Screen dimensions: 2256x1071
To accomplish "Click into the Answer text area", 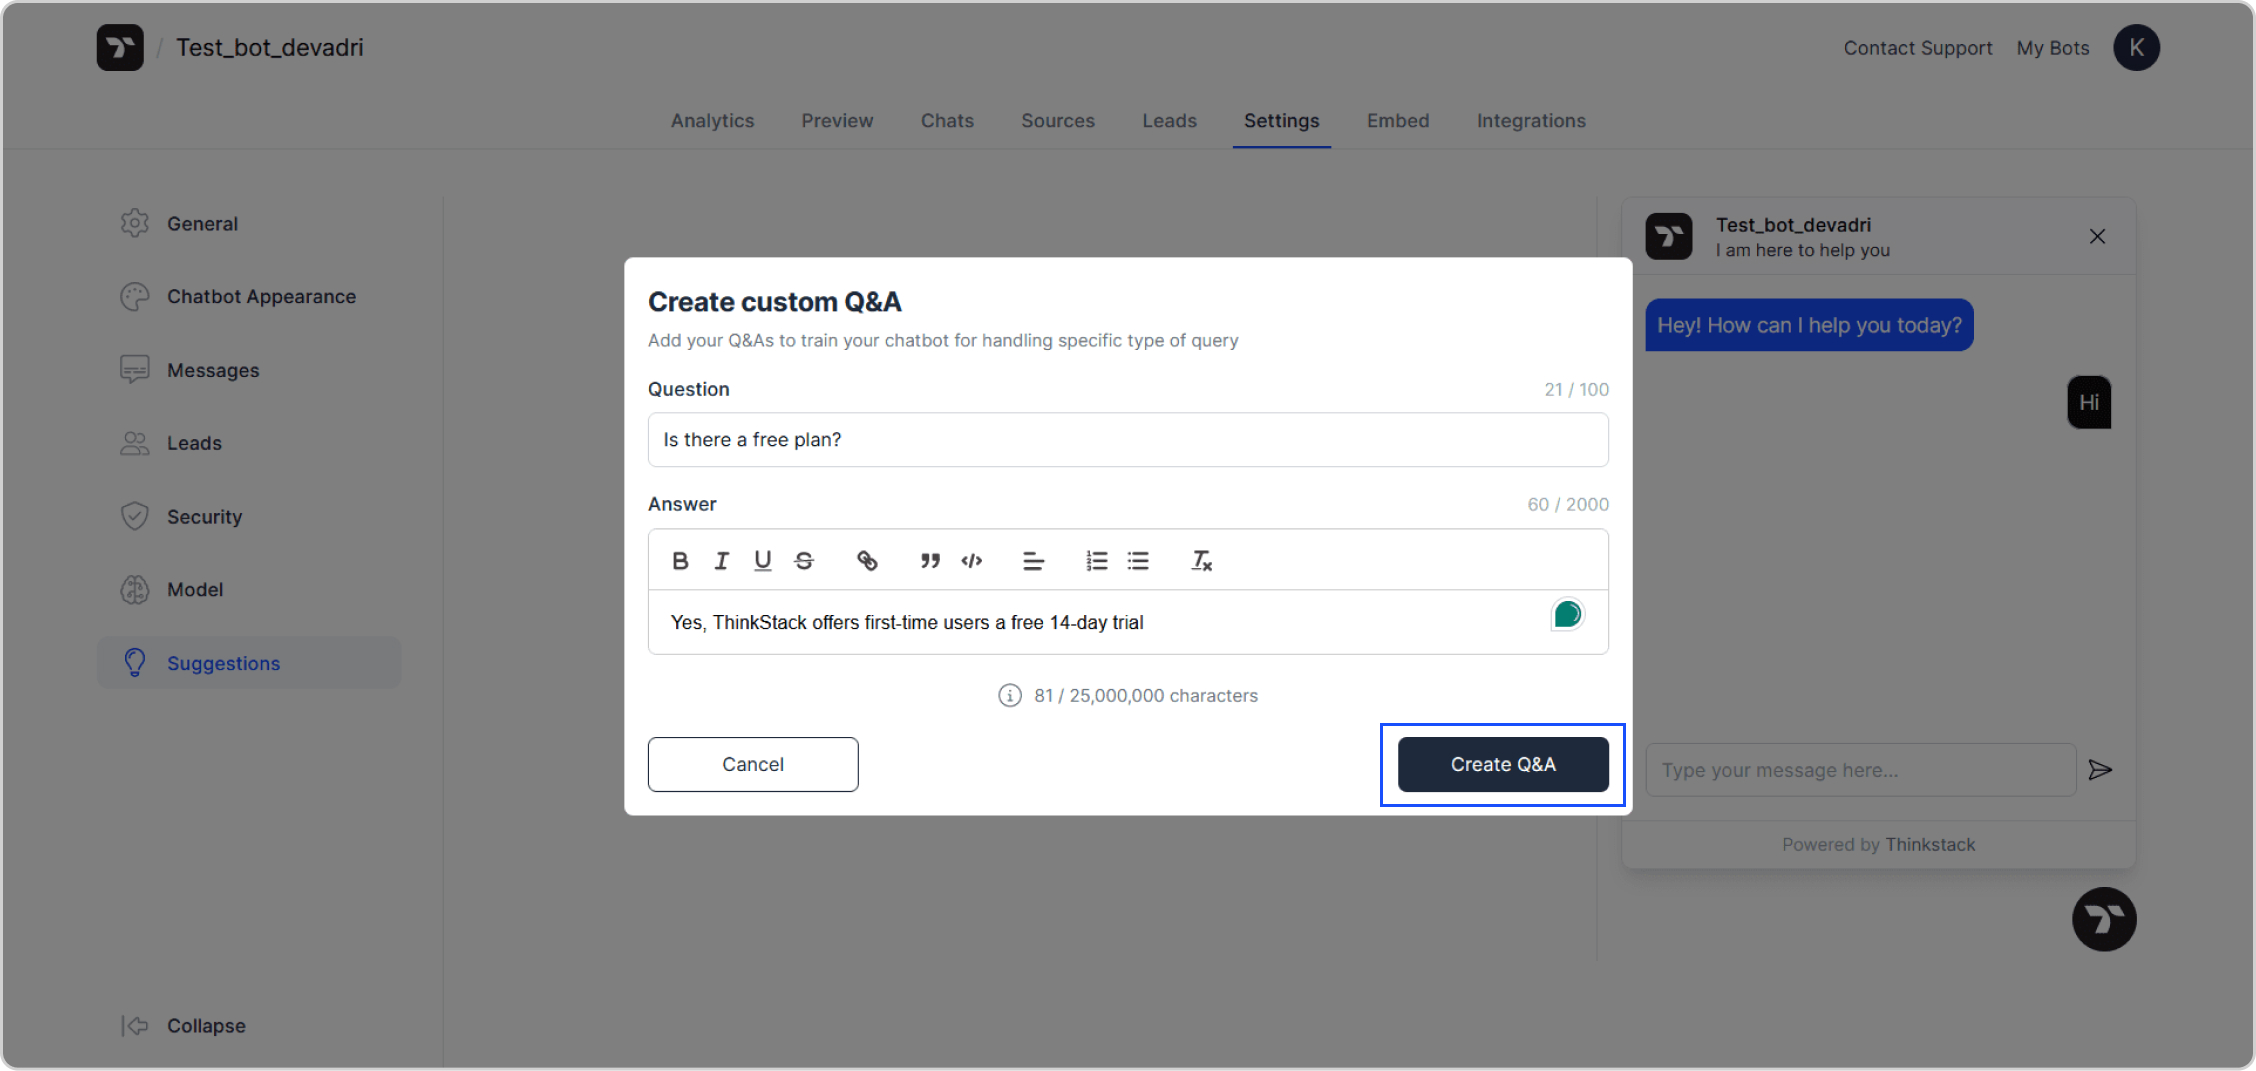I will click(x=1128, y=622).
